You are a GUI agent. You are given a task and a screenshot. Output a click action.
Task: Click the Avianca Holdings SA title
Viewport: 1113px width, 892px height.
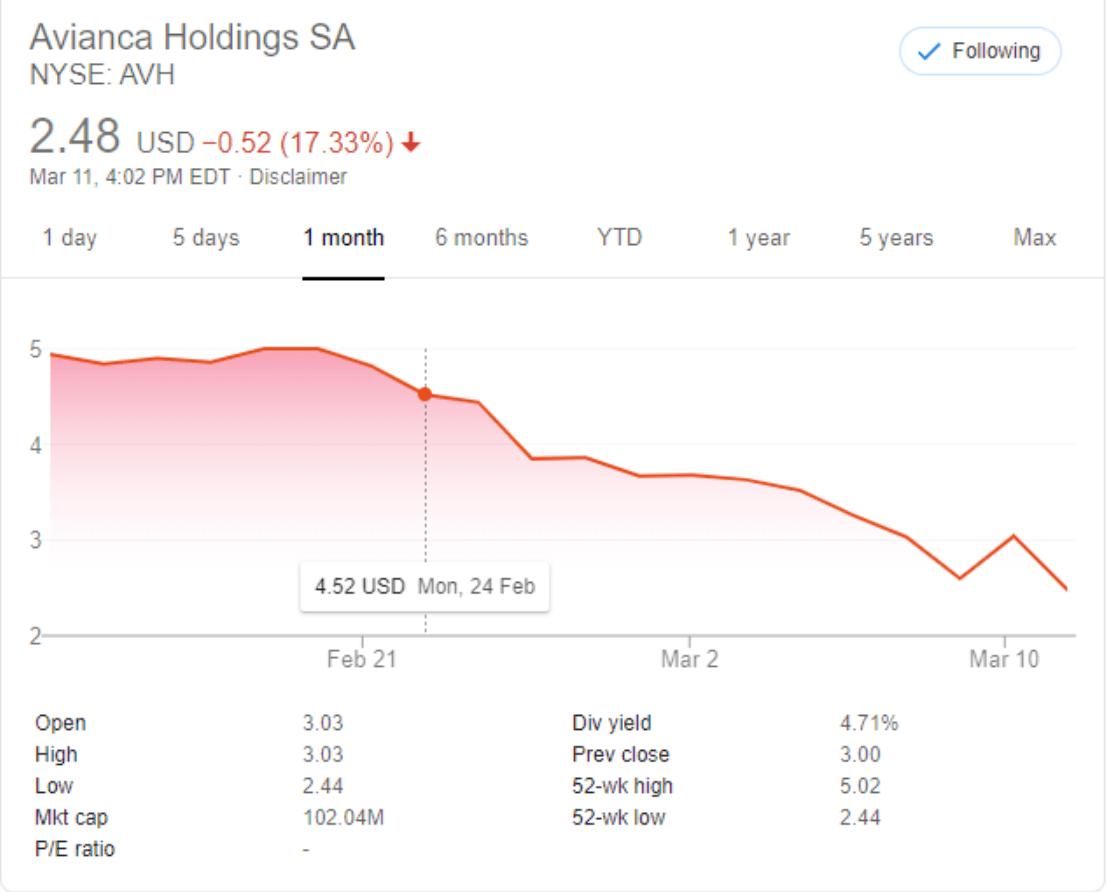coord(192,37)
